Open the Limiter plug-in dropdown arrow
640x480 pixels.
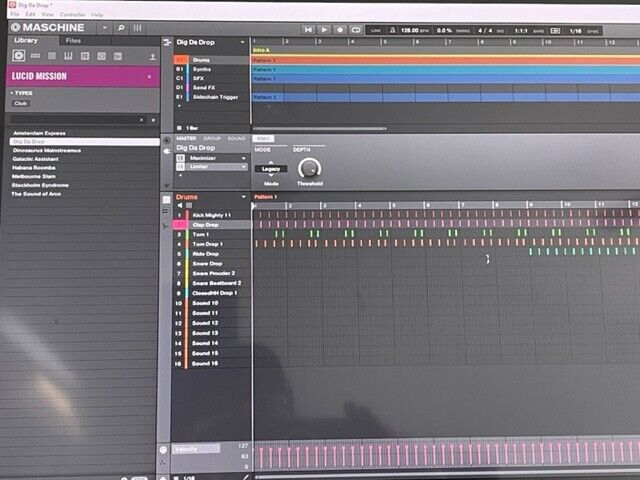244,167
